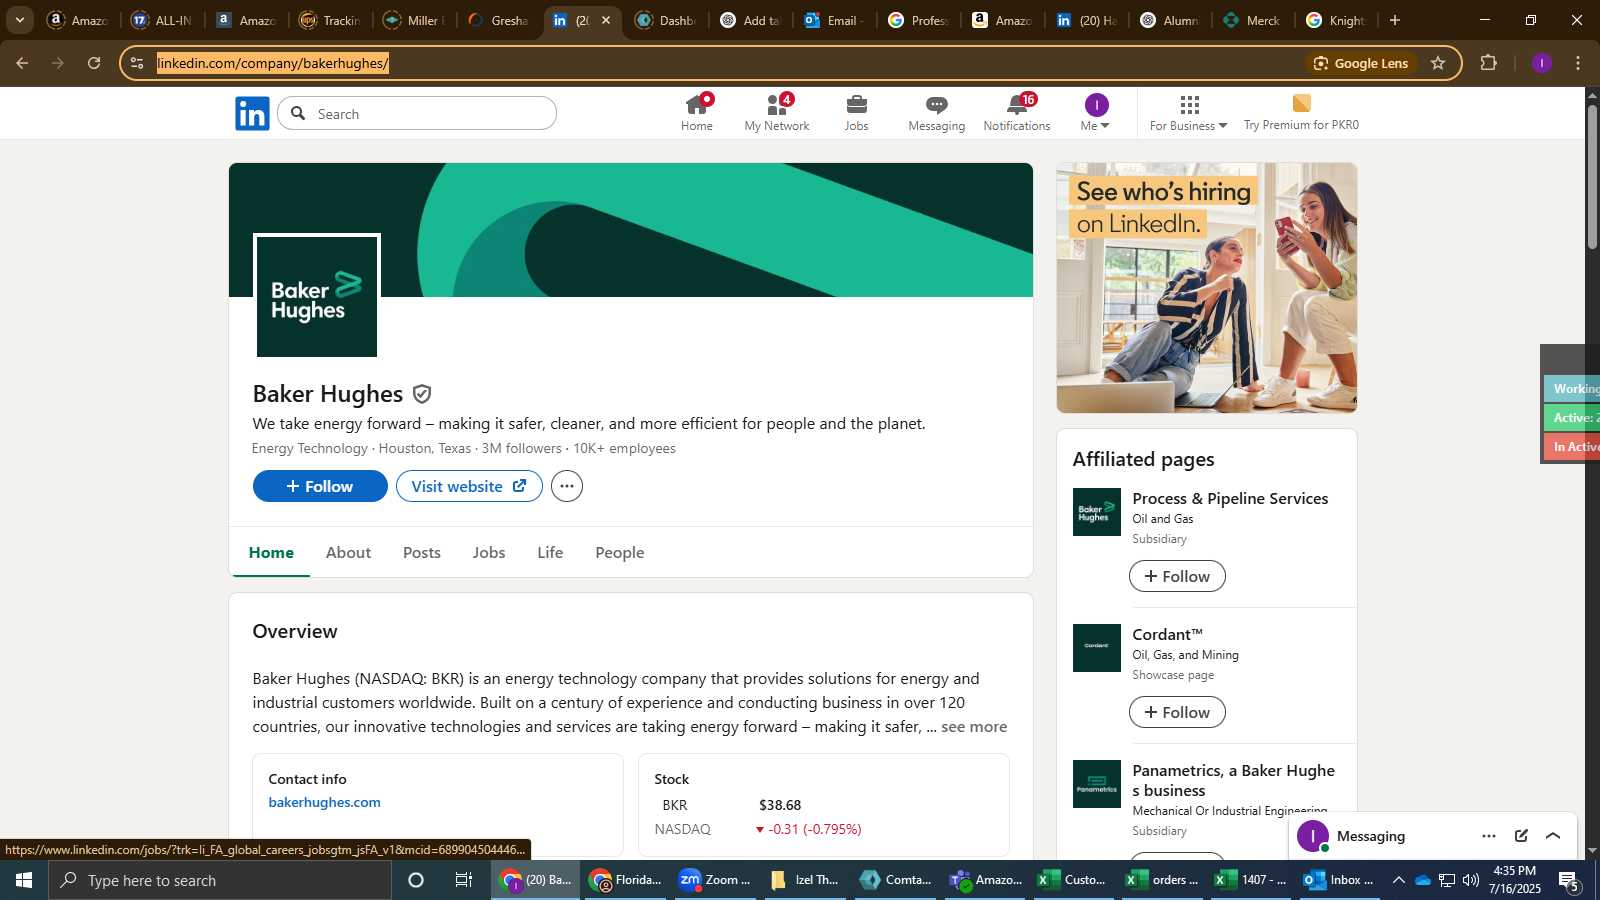
Task: Follow Cordant showcase page
Action: point(1177,712)
